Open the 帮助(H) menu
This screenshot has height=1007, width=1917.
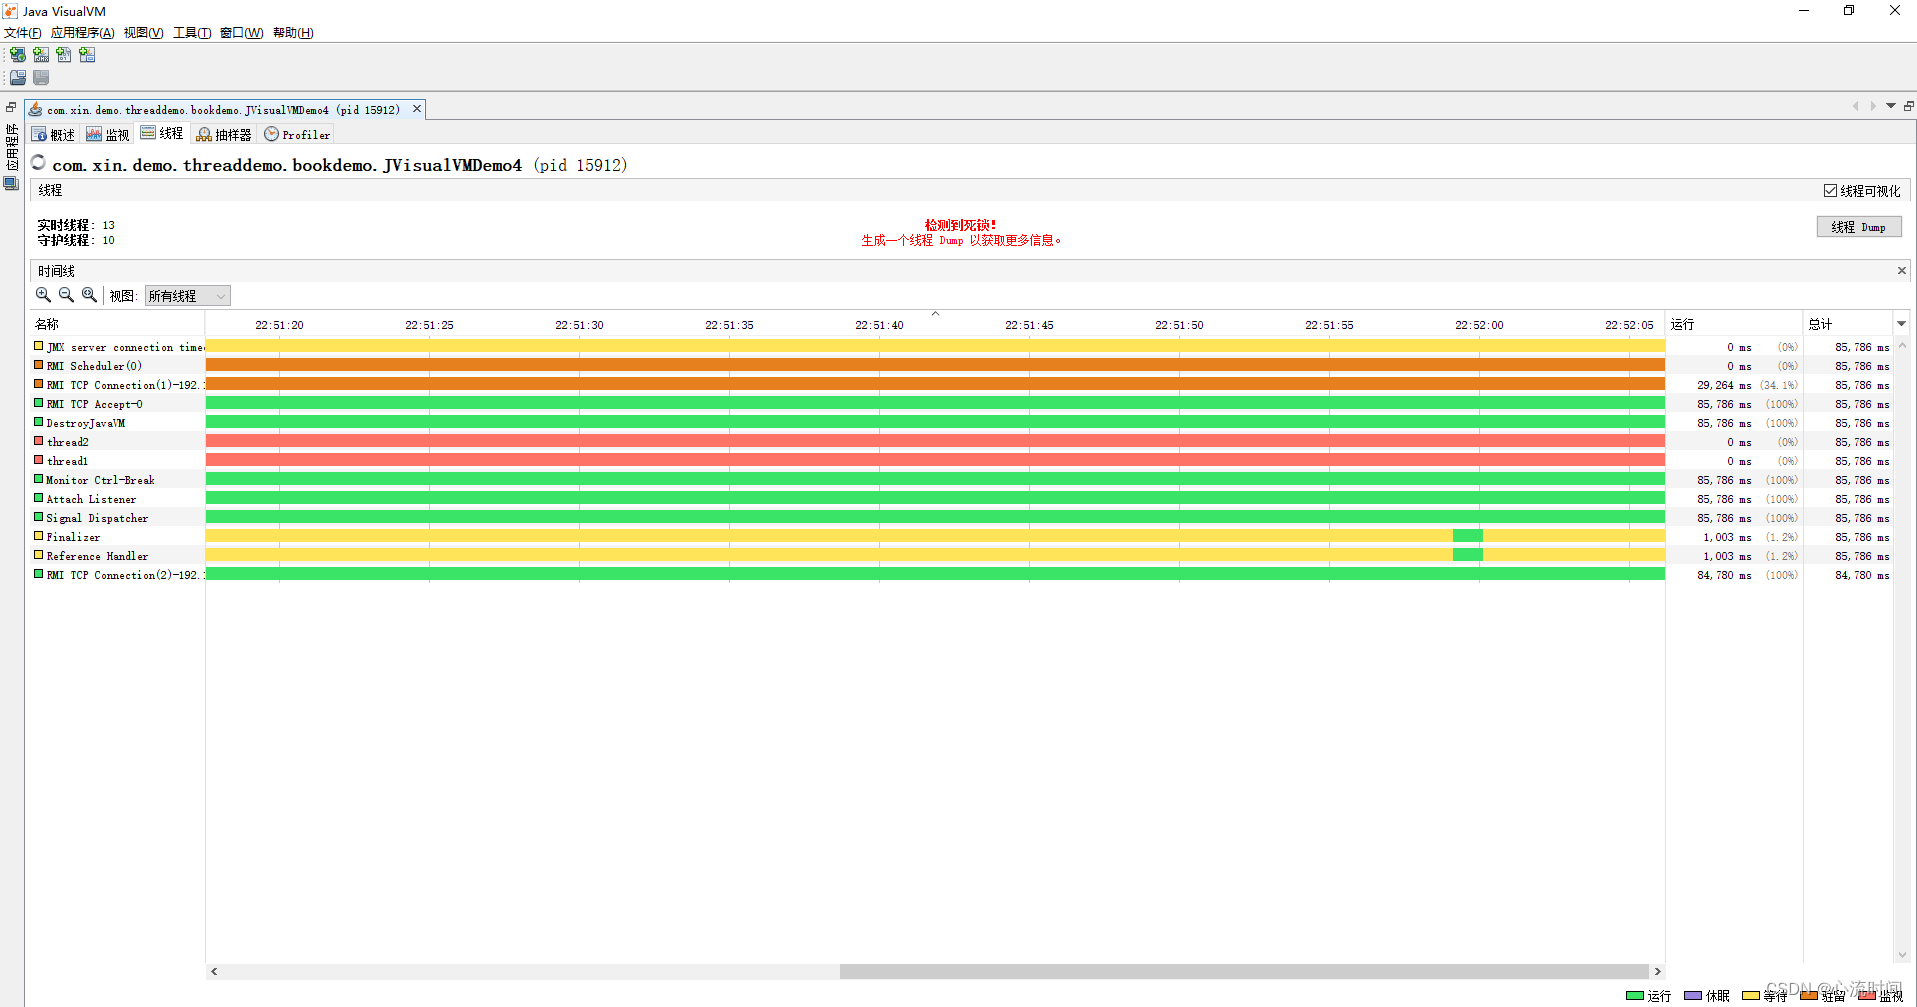293,33
